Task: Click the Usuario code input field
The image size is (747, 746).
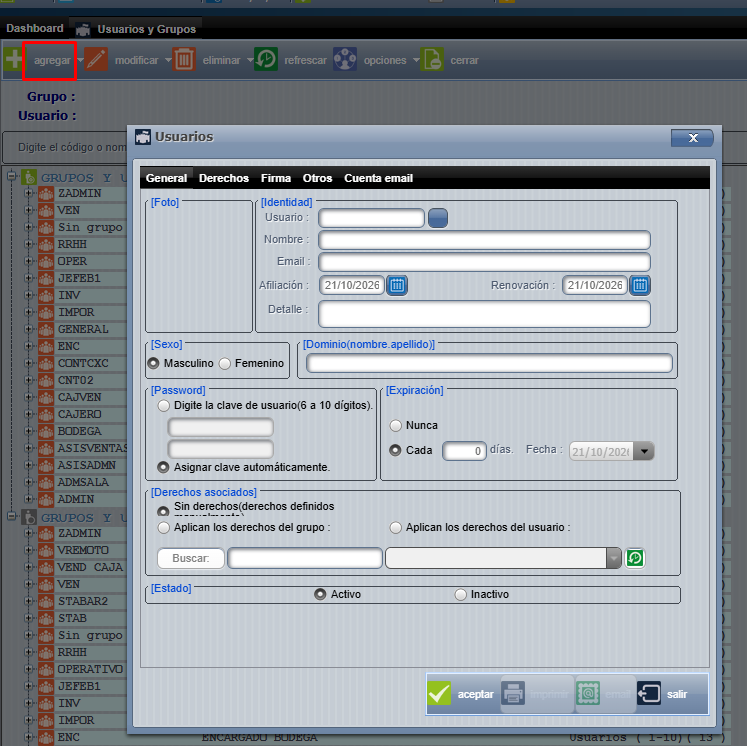Action: tap(371, 218)
